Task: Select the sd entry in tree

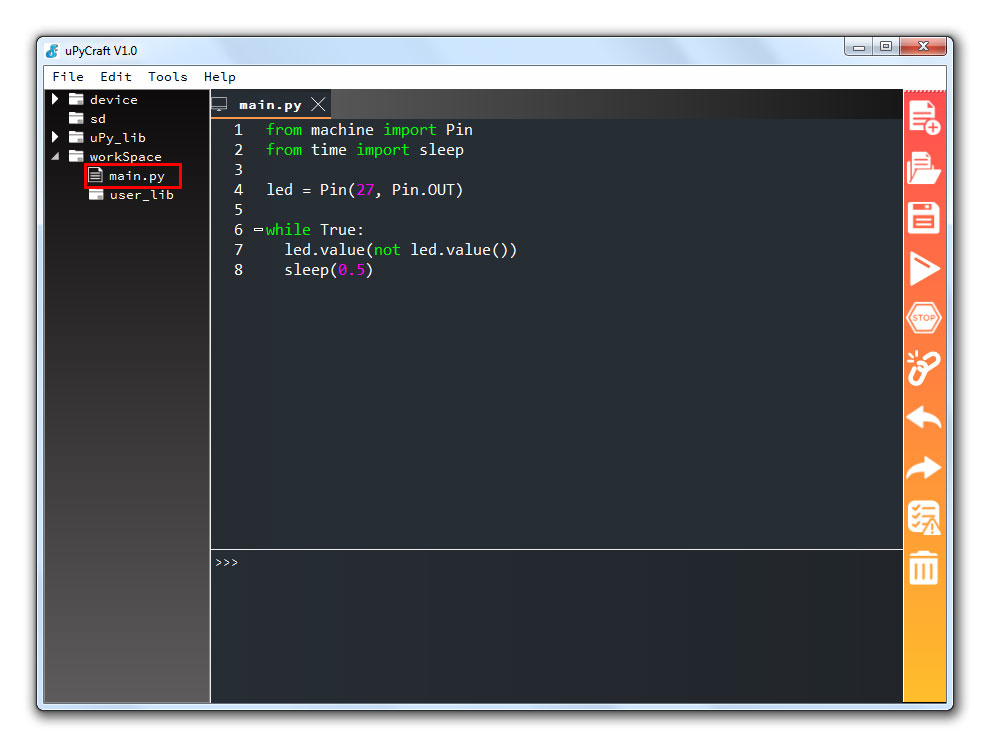Action: (98, 119)
